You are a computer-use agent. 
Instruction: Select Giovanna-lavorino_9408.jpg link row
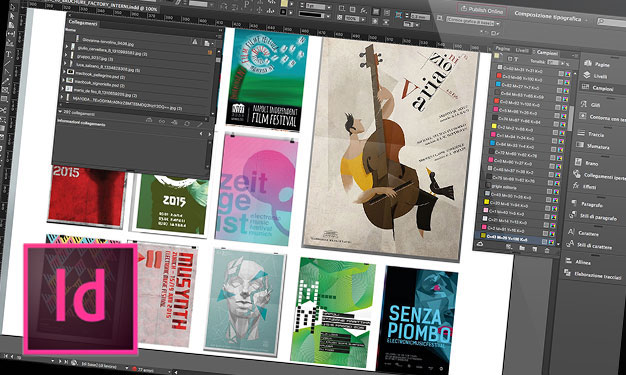[x=108, y=41]
